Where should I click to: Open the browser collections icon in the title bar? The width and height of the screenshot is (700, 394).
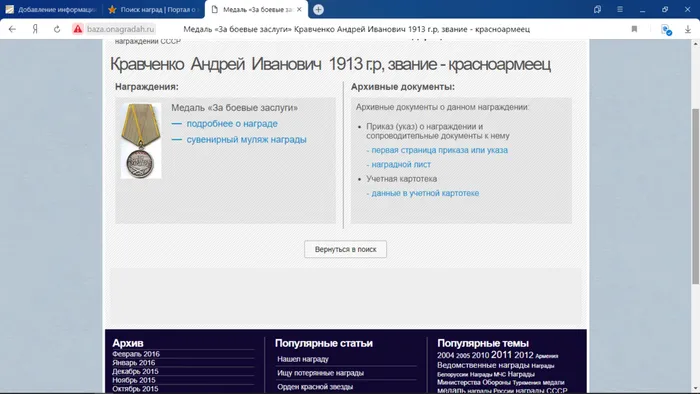coord(597,9)
